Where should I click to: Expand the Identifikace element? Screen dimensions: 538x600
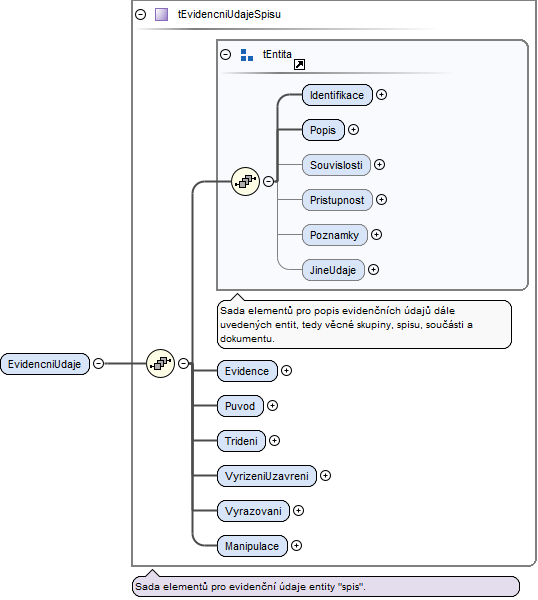pos(381,95)
